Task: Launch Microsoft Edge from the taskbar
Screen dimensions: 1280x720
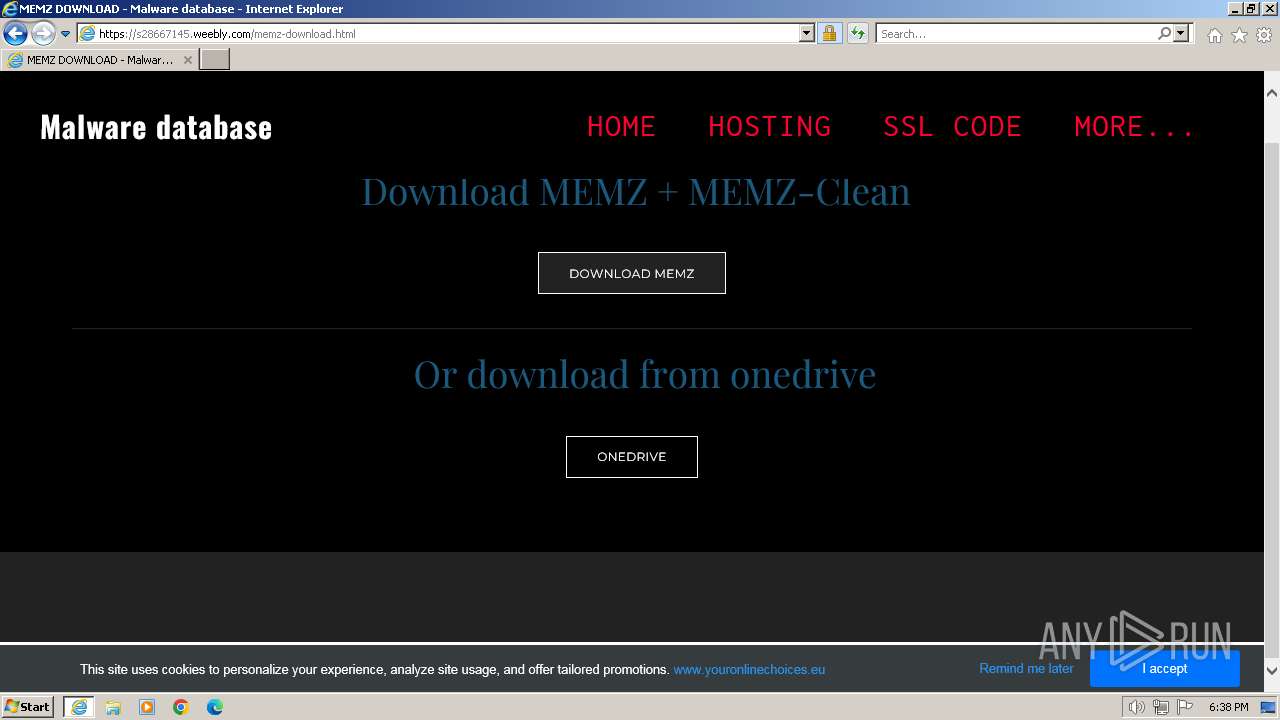Action: [215, 707]
